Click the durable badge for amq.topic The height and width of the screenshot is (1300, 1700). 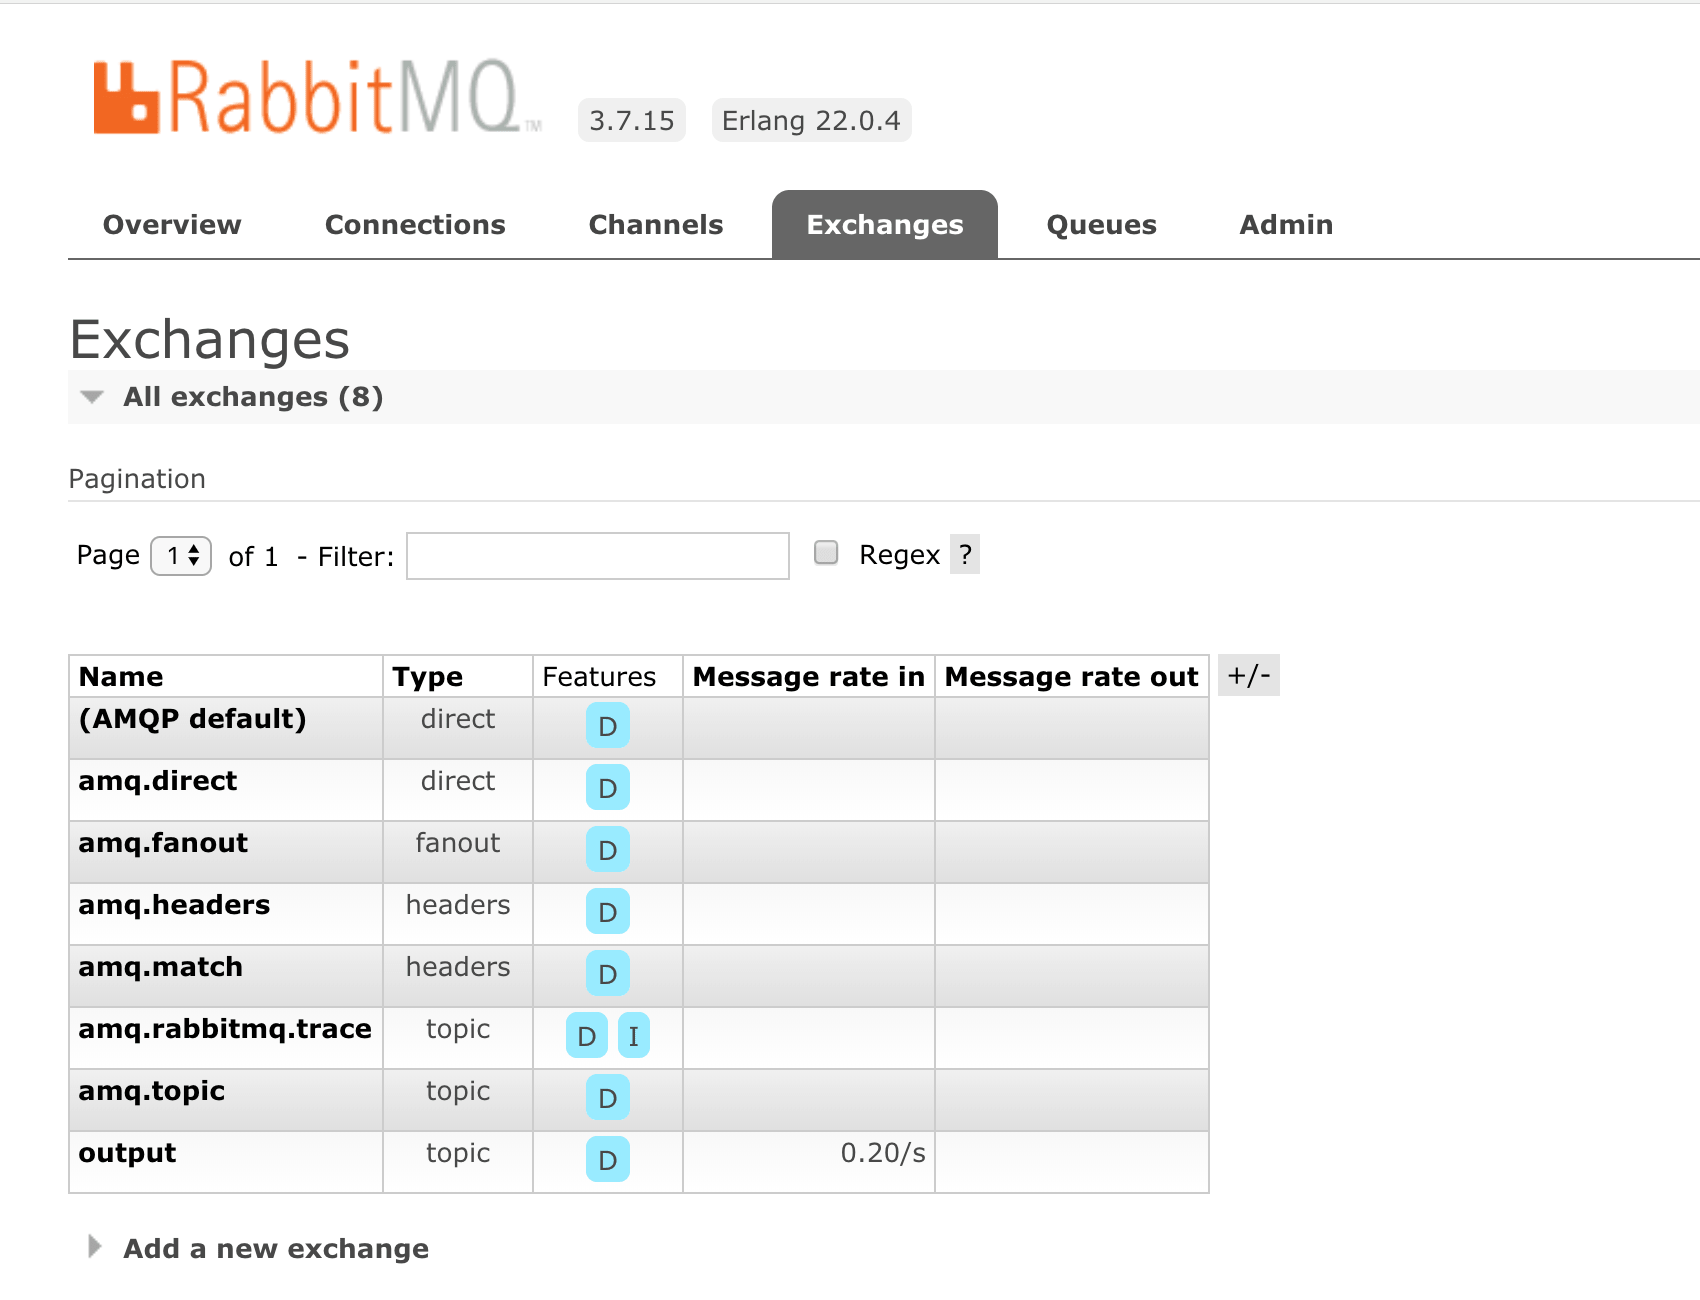607,1098
